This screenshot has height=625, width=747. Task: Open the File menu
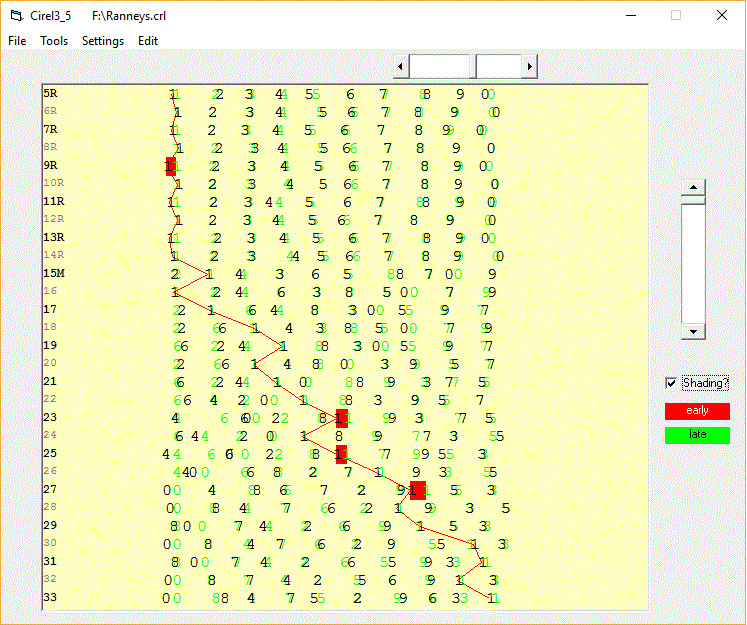(x=17, y=41)
